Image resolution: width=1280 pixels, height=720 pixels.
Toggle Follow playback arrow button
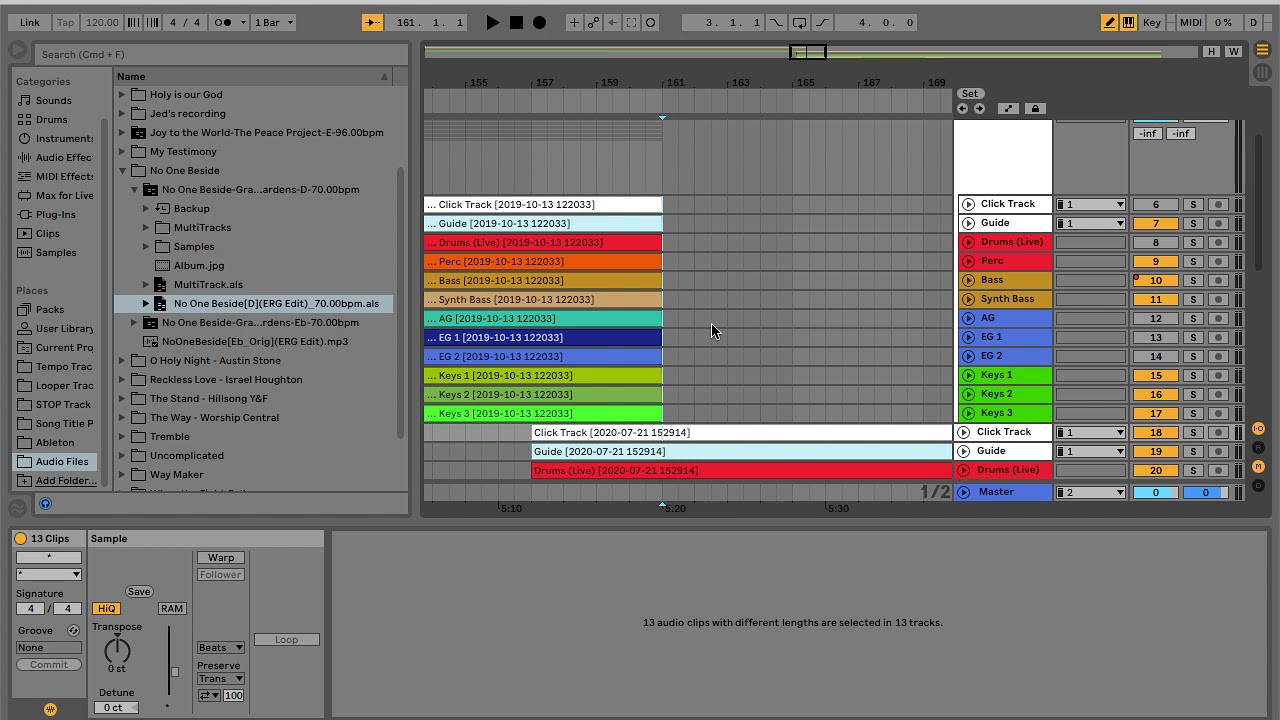click(372, 22)
